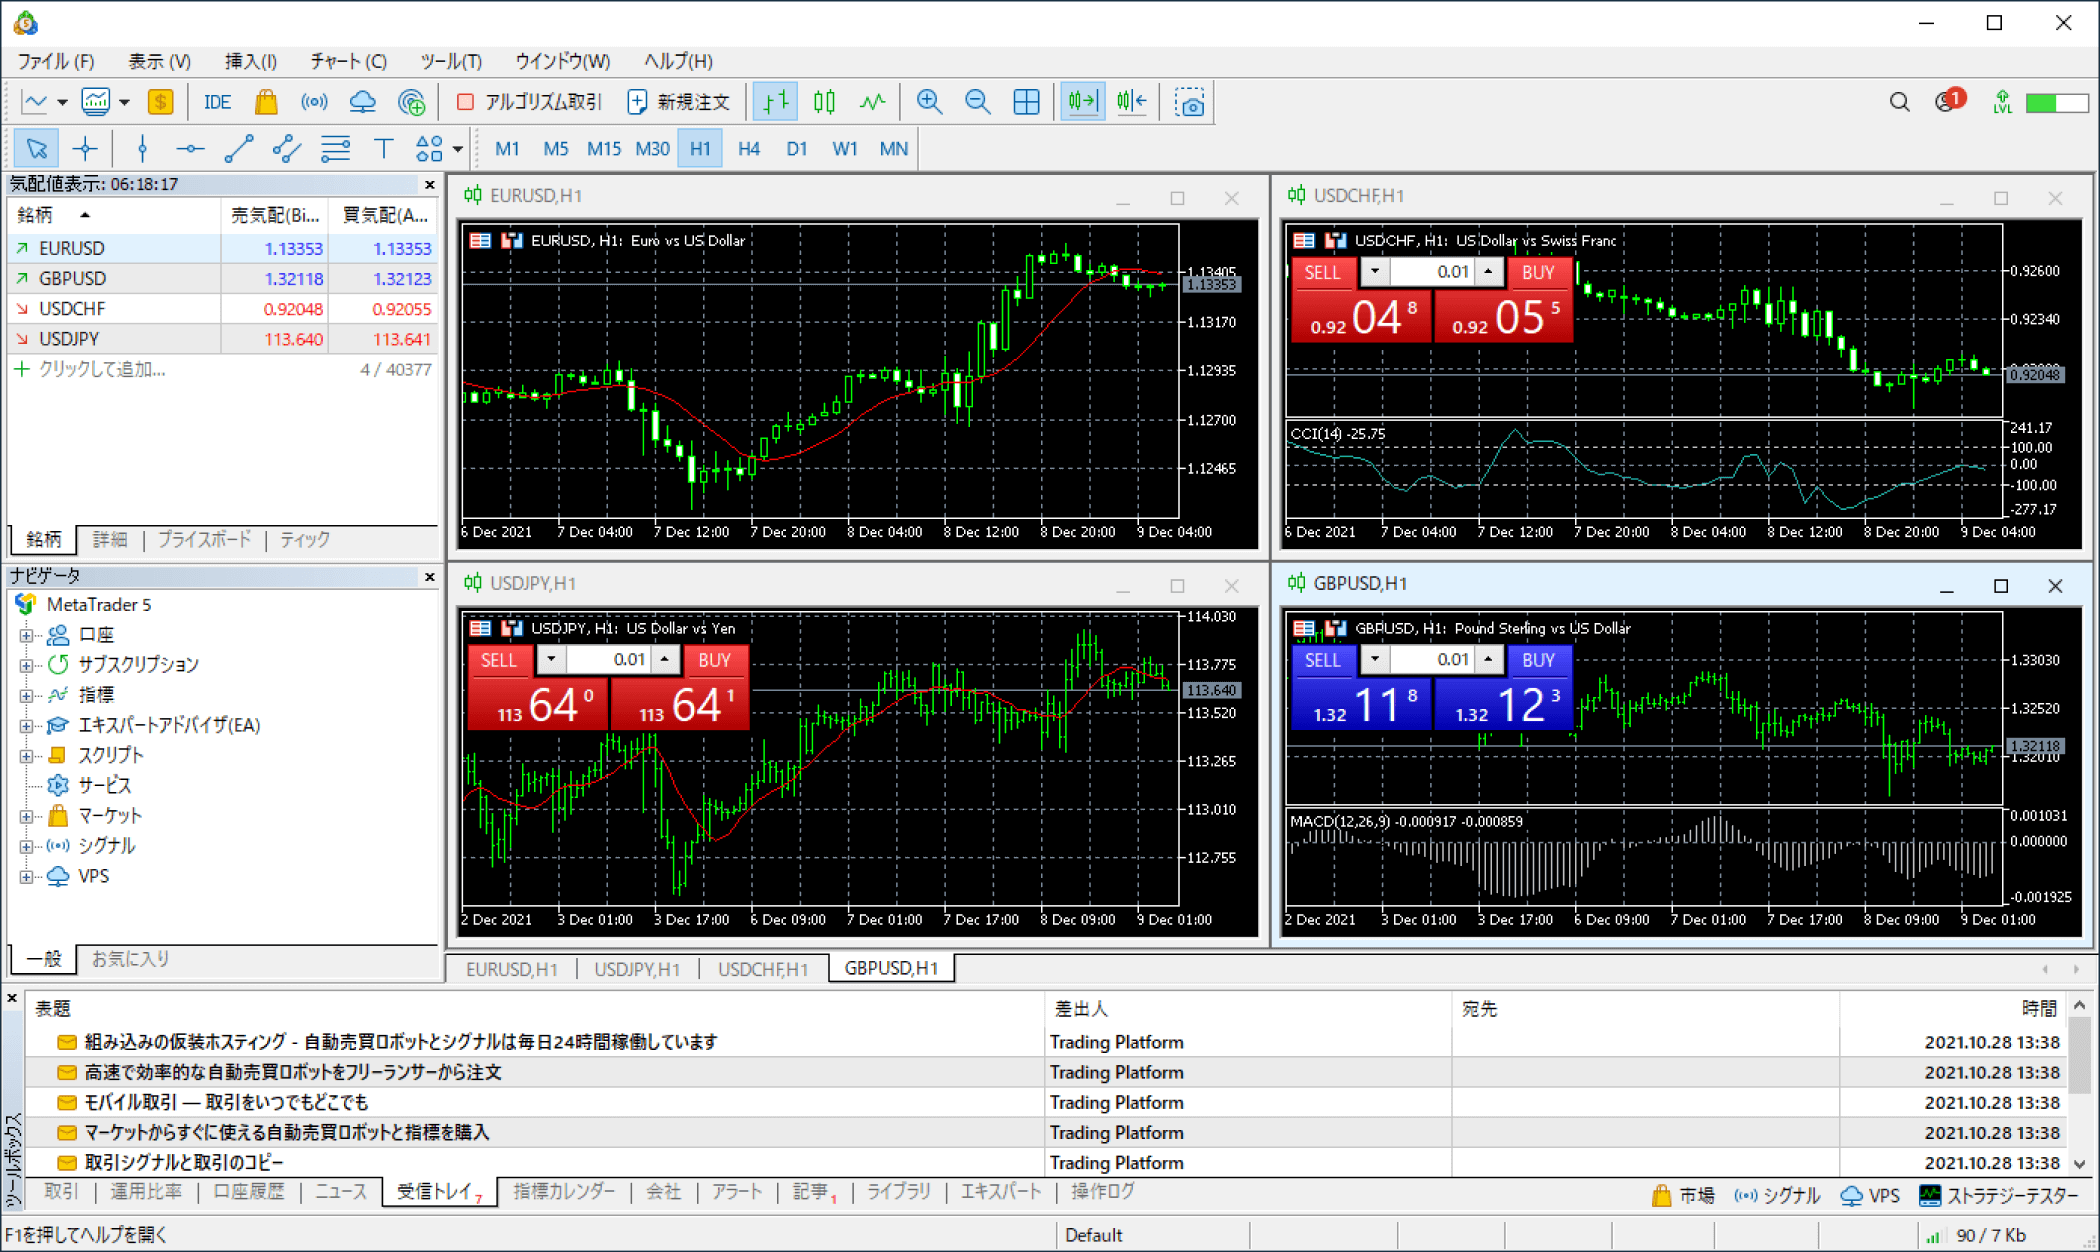Open the MQL5 IDE from the toolbar

(x=216, y=101)
